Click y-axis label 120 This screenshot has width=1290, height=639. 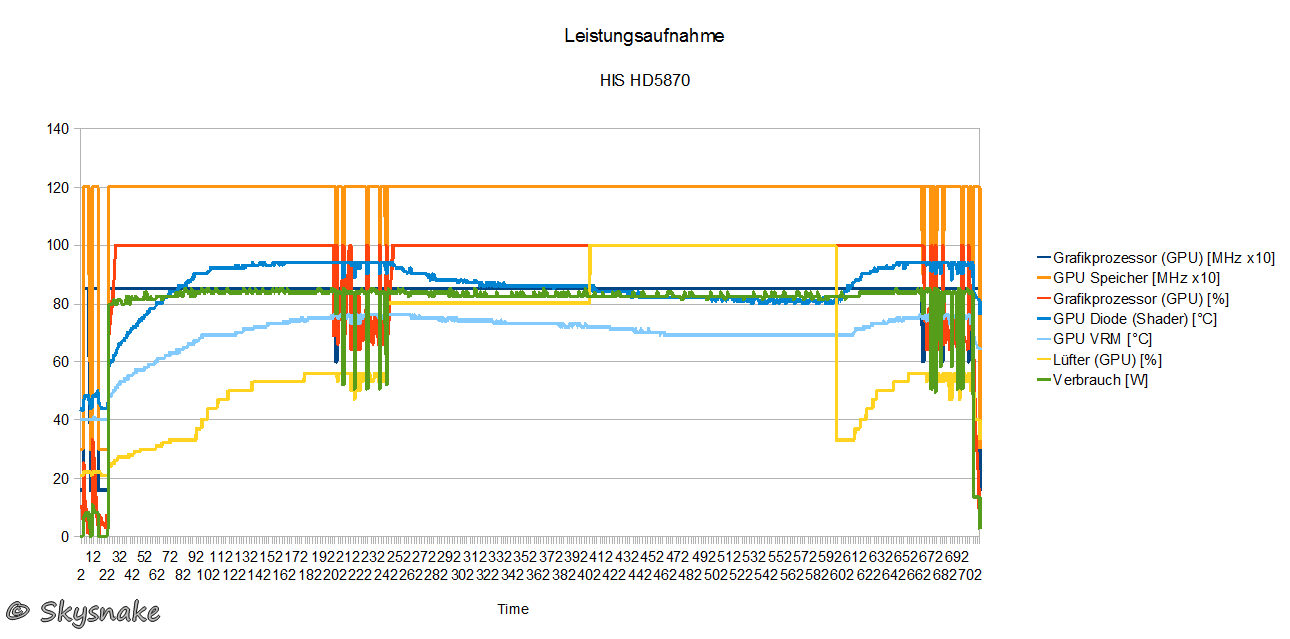pos(58,187)
